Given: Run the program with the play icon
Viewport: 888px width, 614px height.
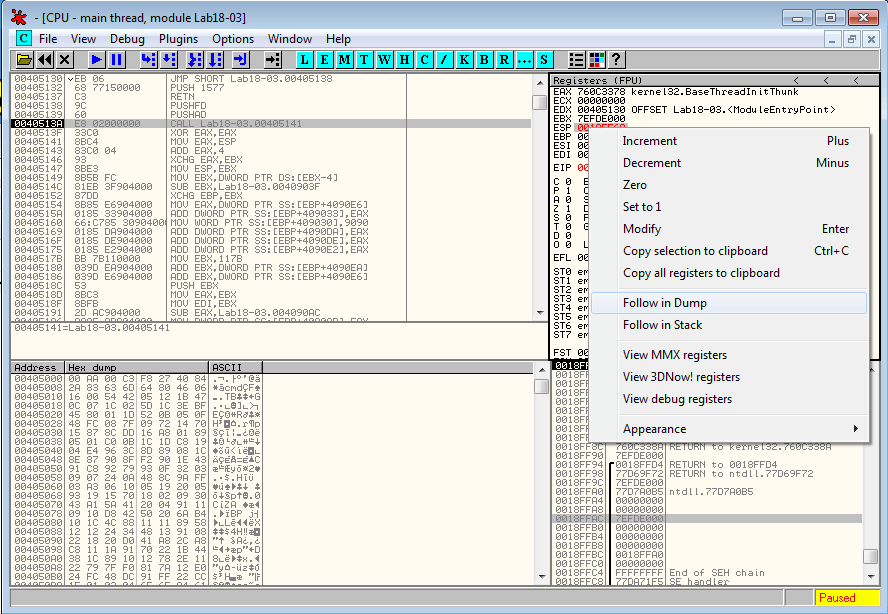Looking at the screenshot, I should point(97,60).
